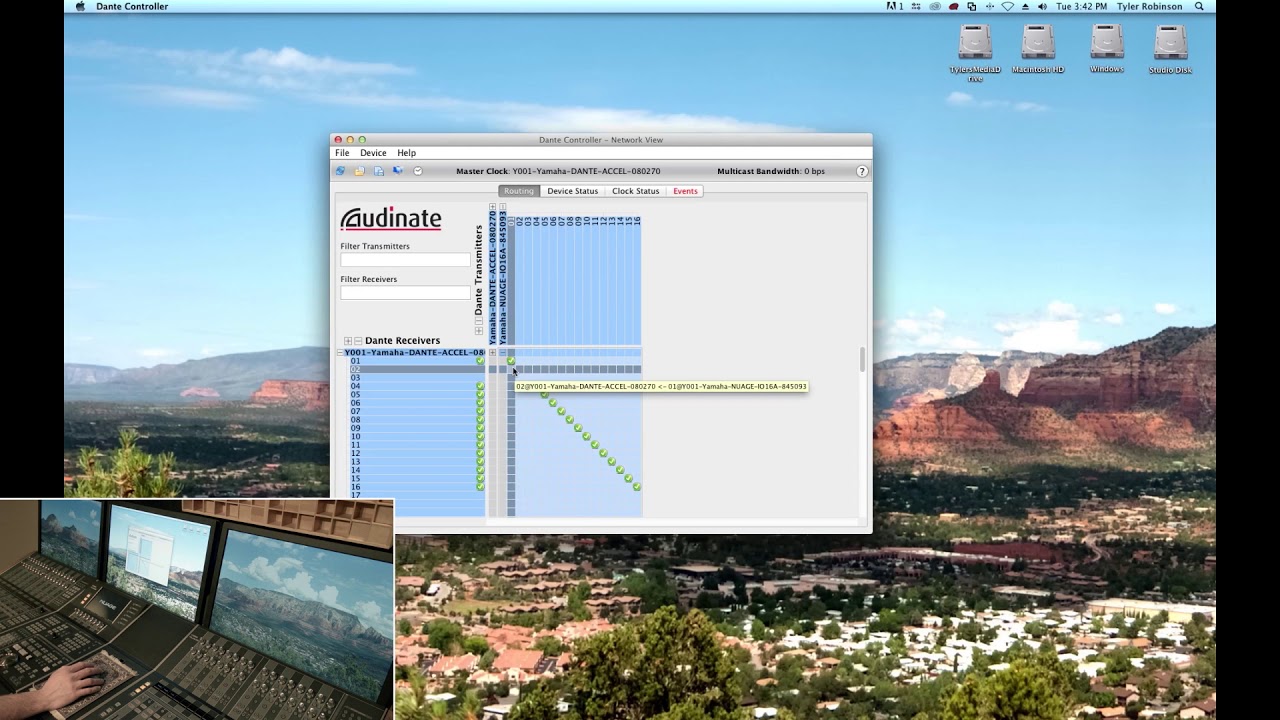Screen dimensions: 1280x720
Task: Click in the Filter Transmitters field
Action: click(x=405, y=260)
